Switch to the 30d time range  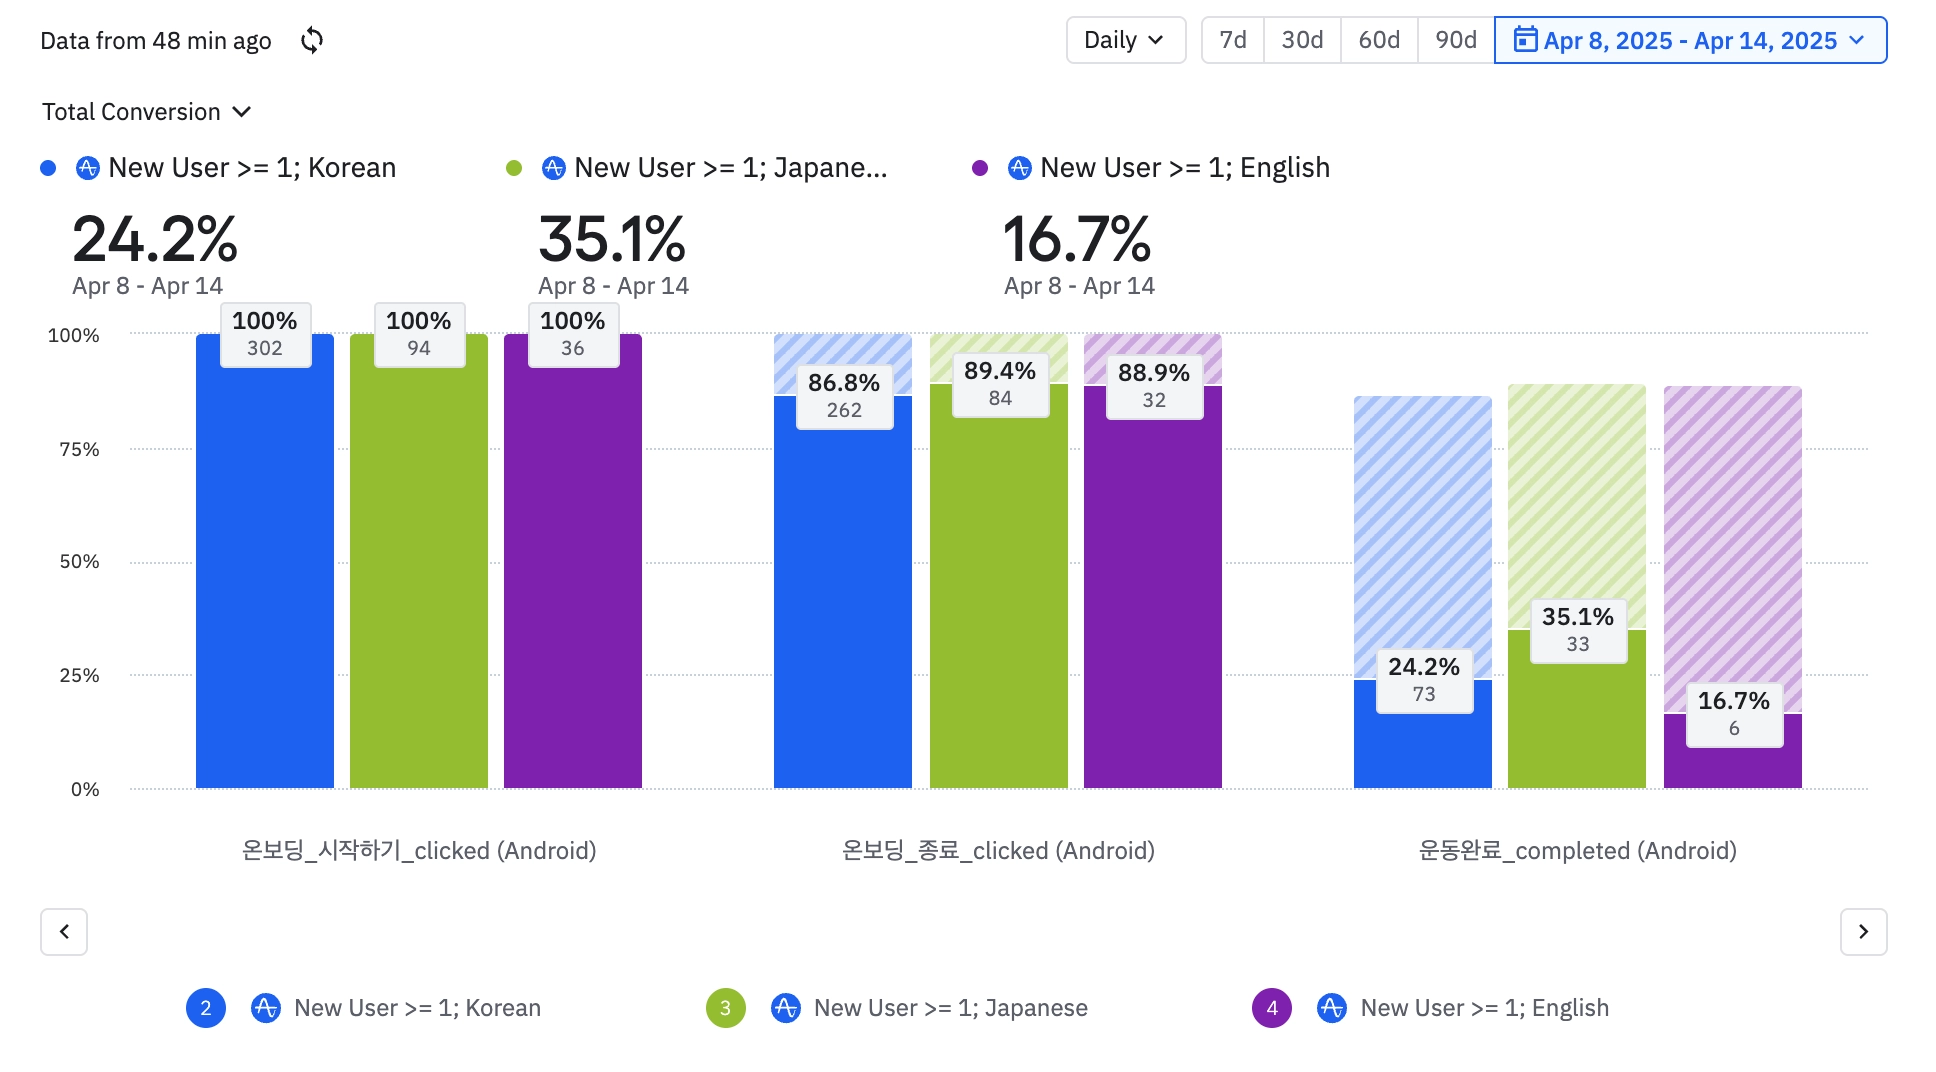pyautogui.click(x=1302, y=40)
